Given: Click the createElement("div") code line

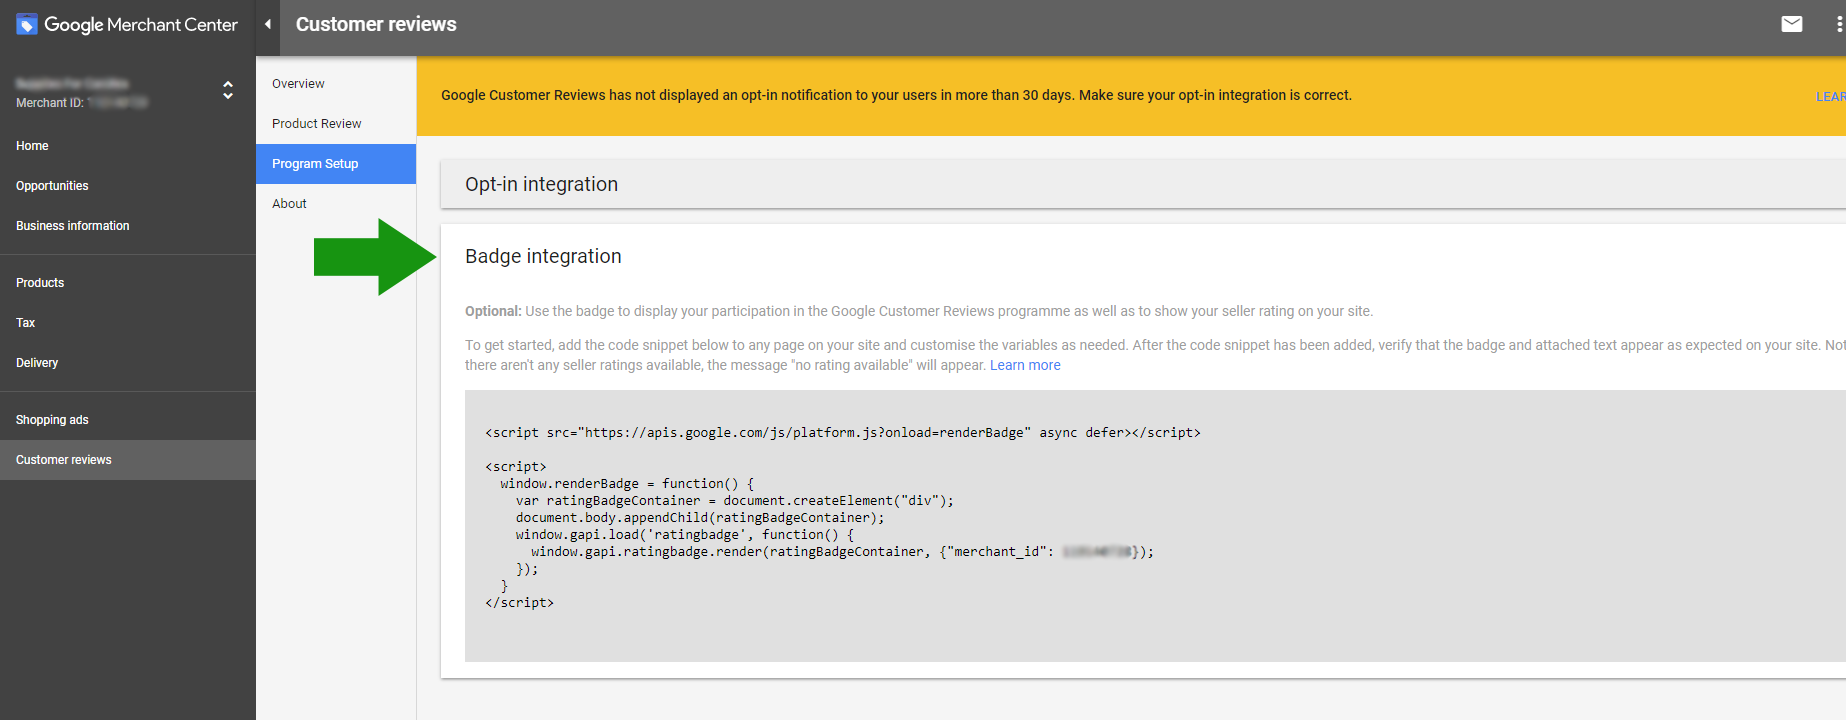Looking at the screenshot, I should tap(735, 501).
